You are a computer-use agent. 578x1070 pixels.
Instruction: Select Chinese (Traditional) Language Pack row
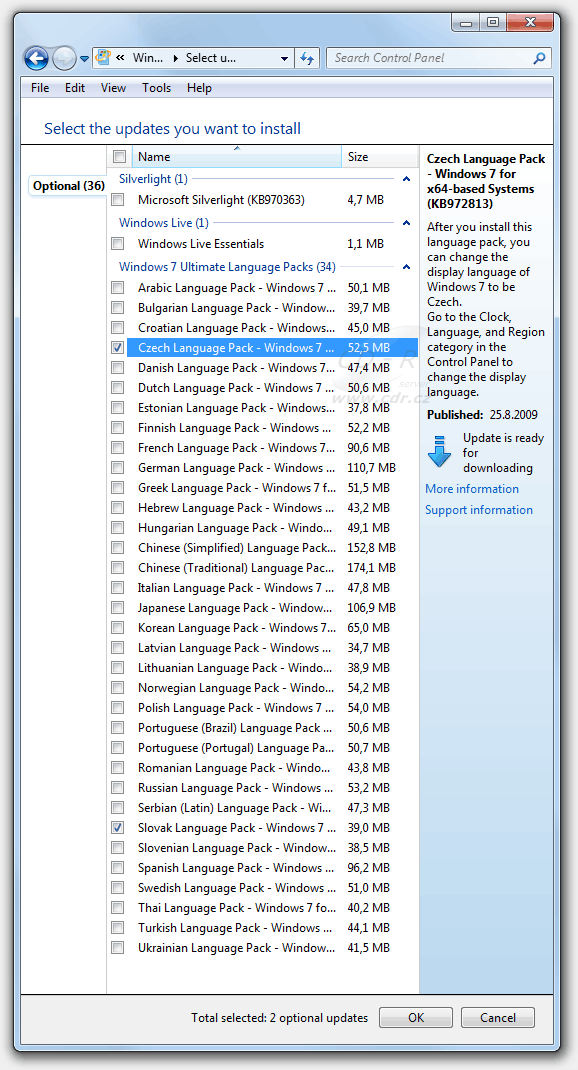[x=272, y=568]
